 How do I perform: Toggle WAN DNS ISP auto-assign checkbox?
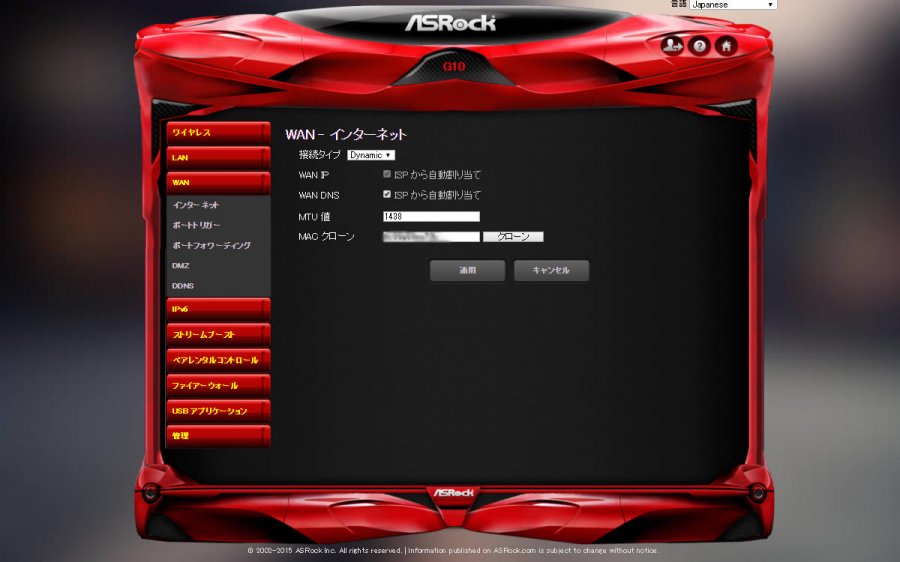tap(387, 195)
